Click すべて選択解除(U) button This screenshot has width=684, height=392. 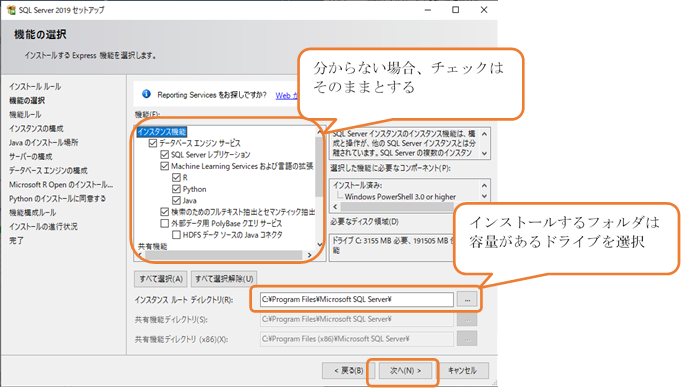224,279
